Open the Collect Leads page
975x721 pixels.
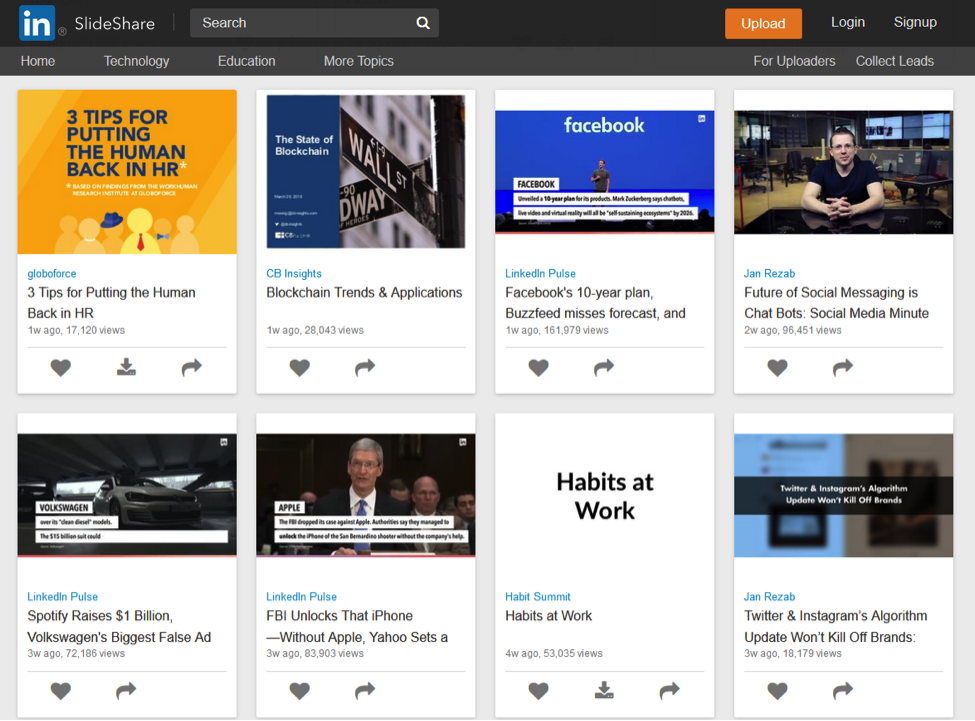[x=895, y=61]
